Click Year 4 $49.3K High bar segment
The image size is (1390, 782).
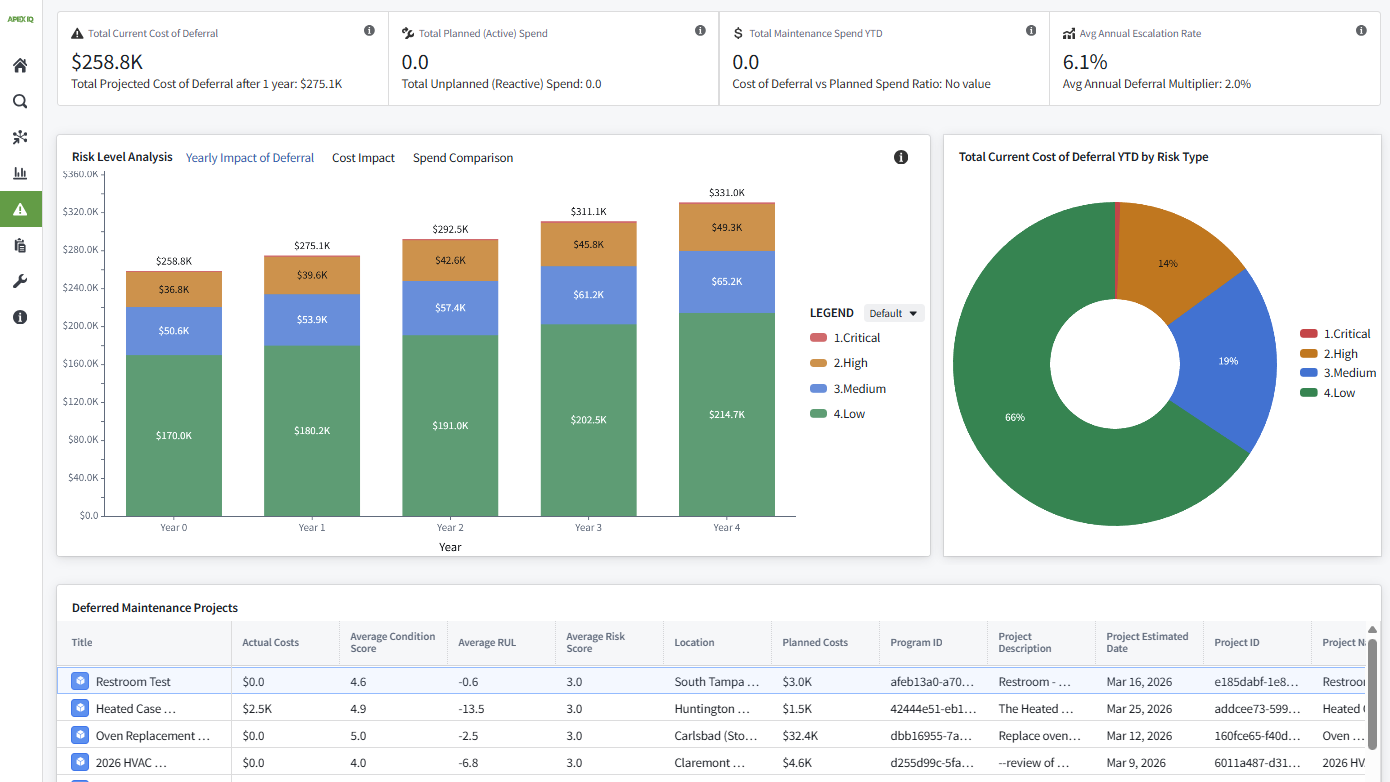726,227
